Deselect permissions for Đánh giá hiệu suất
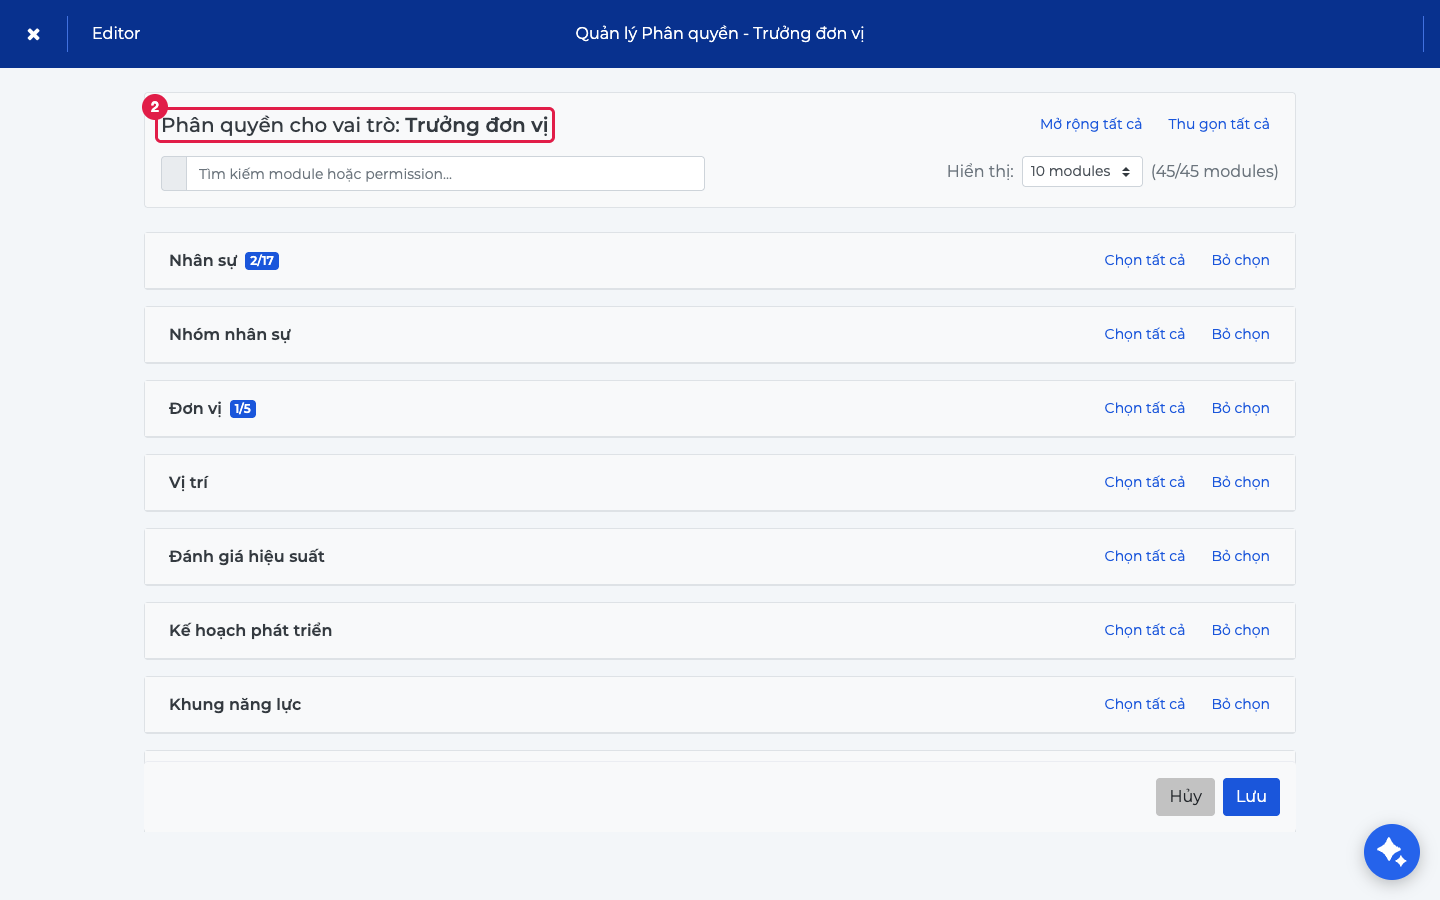This screenshot has width=1440, height=900. (x=1241, y=556)
